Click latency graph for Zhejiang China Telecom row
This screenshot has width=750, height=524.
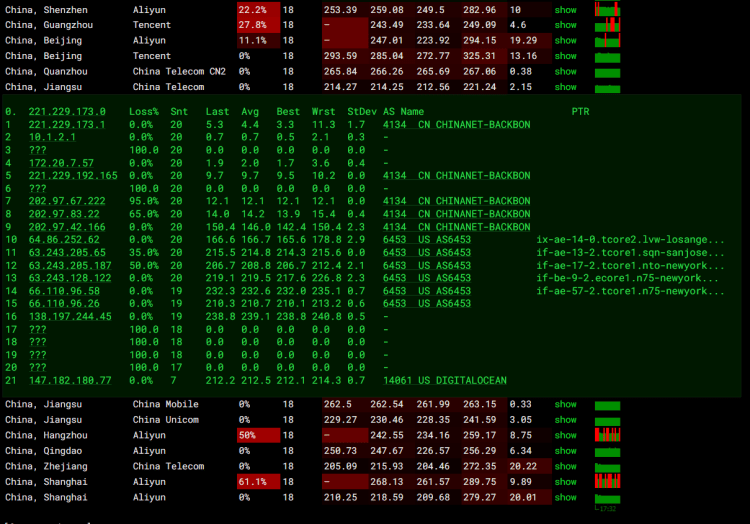[607, 468]
